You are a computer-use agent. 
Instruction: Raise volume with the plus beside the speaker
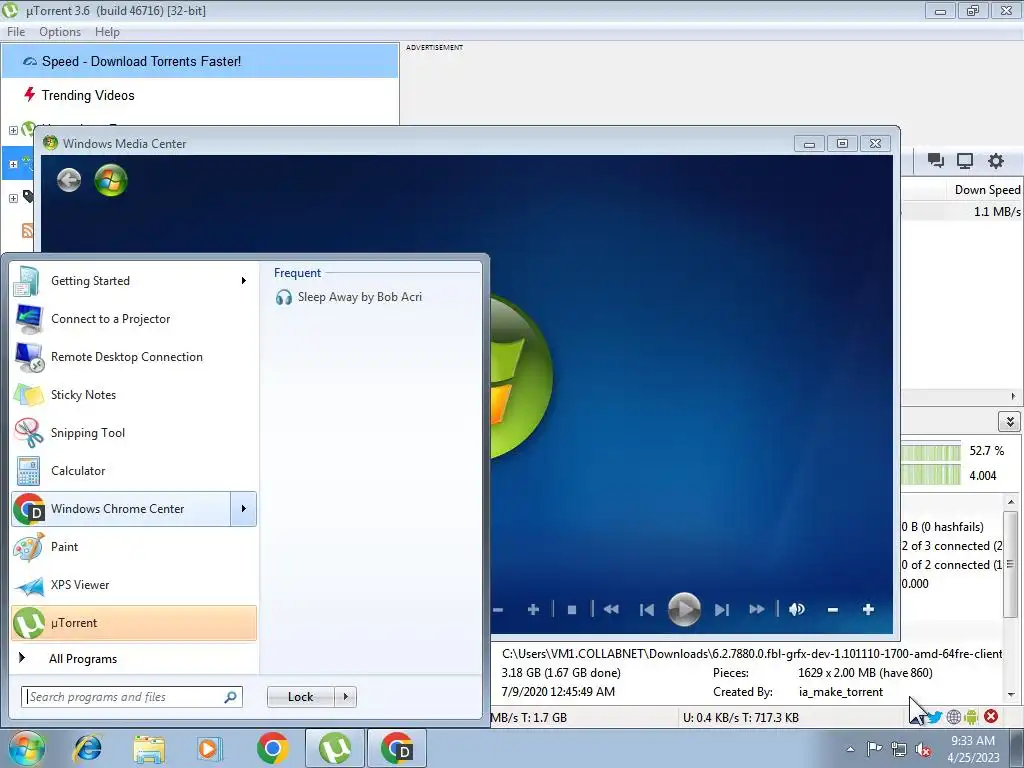click(868, 609)
